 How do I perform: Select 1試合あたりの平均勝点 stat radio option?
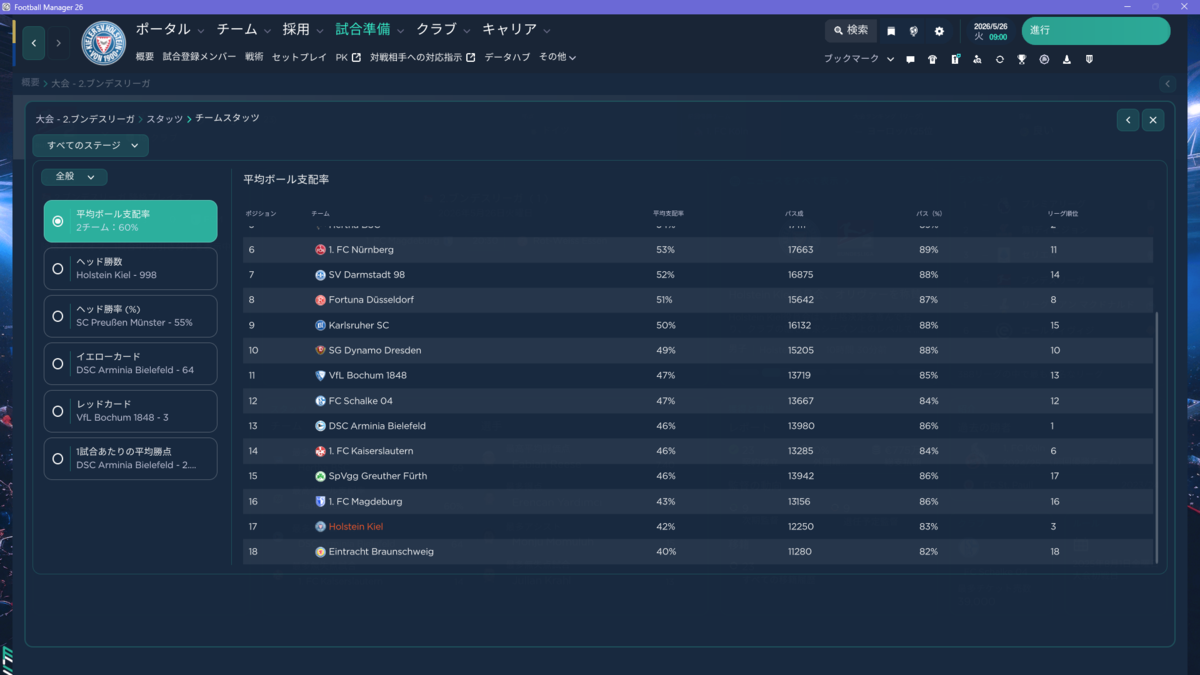click(131, 458)
